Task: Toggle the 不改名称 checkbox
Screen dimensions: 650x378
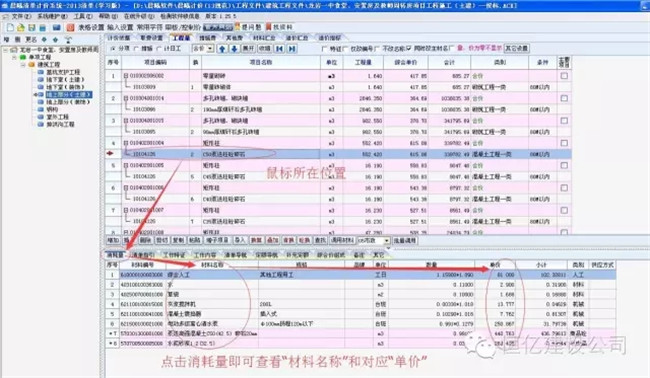Action: pos(377,48)
